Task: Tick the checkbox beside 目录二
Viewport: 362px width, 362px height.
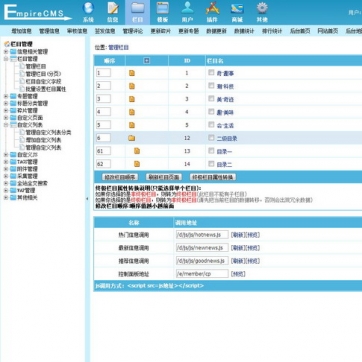Action: pos(211,164)
